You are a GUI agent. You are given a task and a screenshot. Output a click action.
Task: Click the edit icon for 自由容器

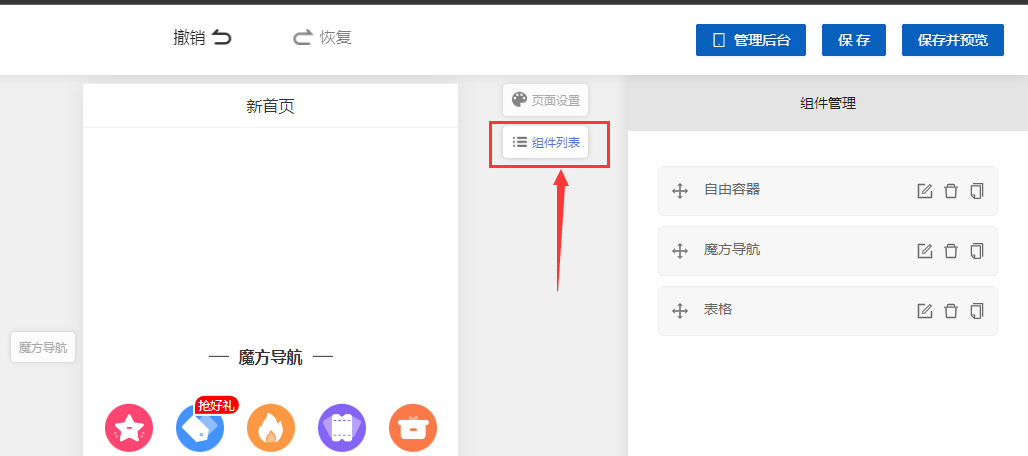(x=925, y=191)
